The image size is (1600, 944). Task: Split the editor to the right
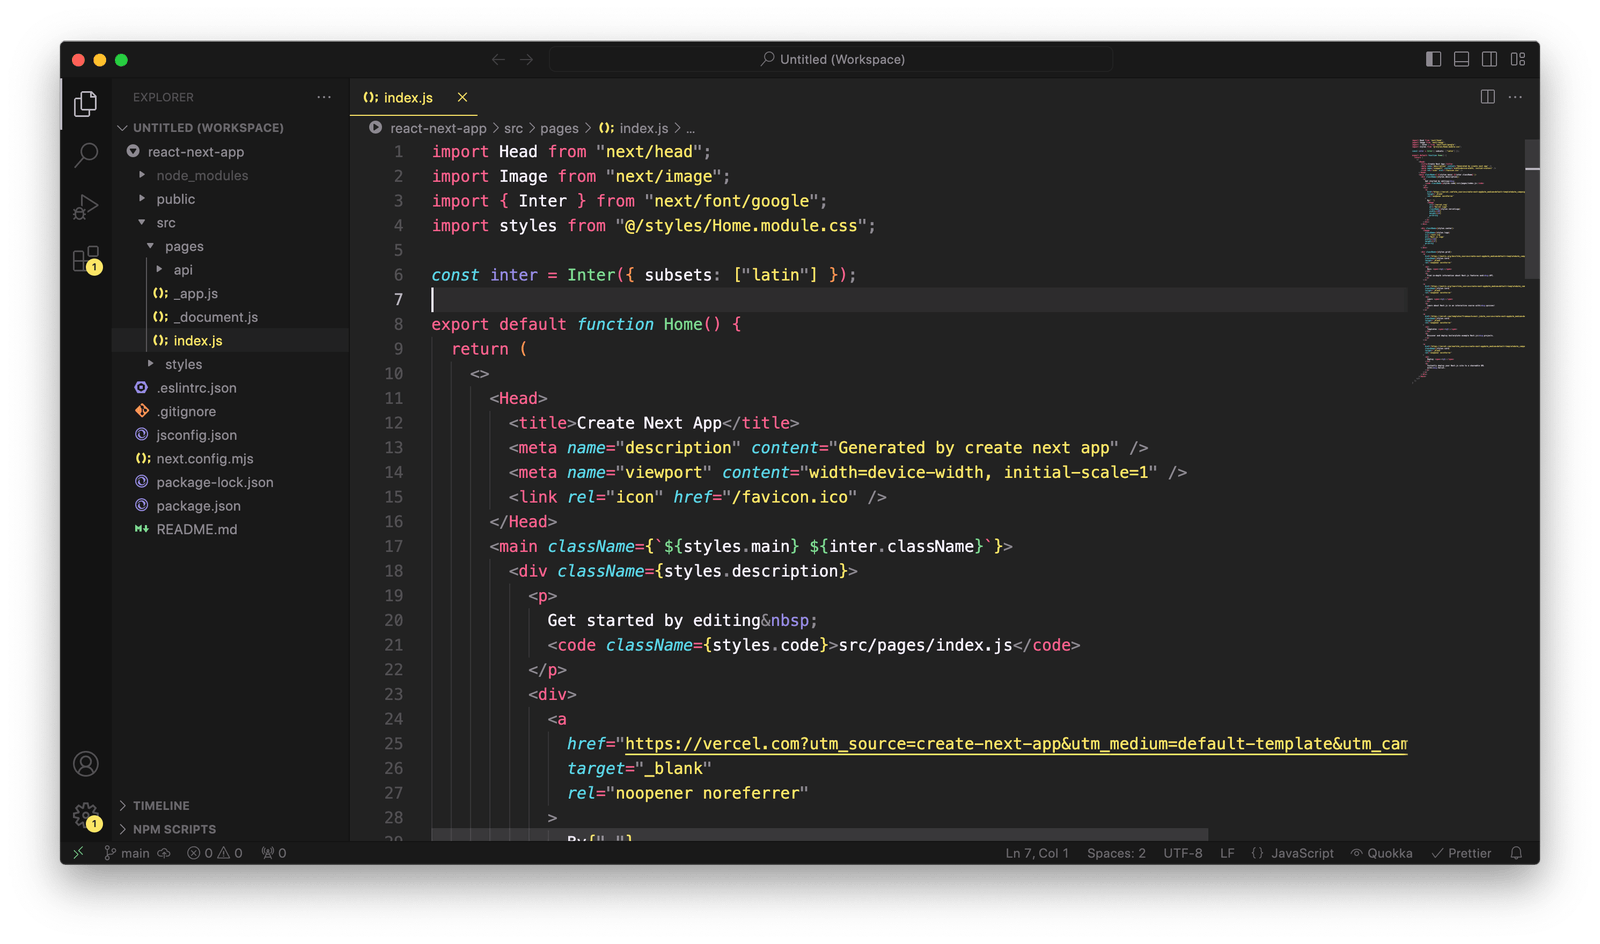coord(1488,97)
